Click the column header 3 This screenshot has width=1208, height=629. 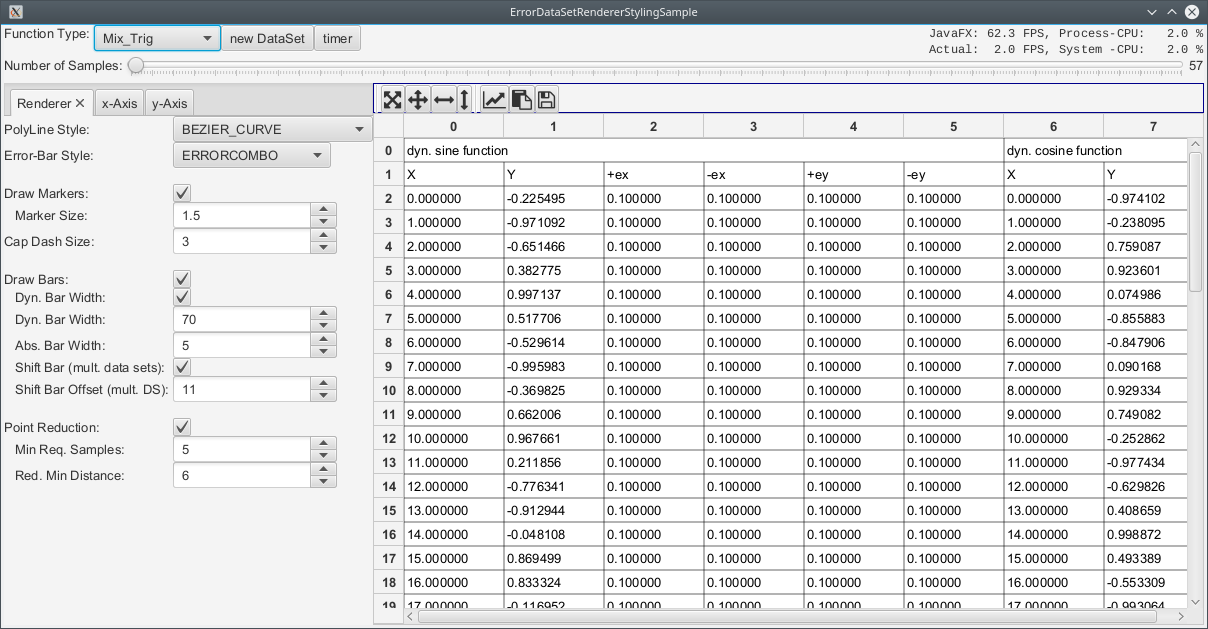[753, 126]
